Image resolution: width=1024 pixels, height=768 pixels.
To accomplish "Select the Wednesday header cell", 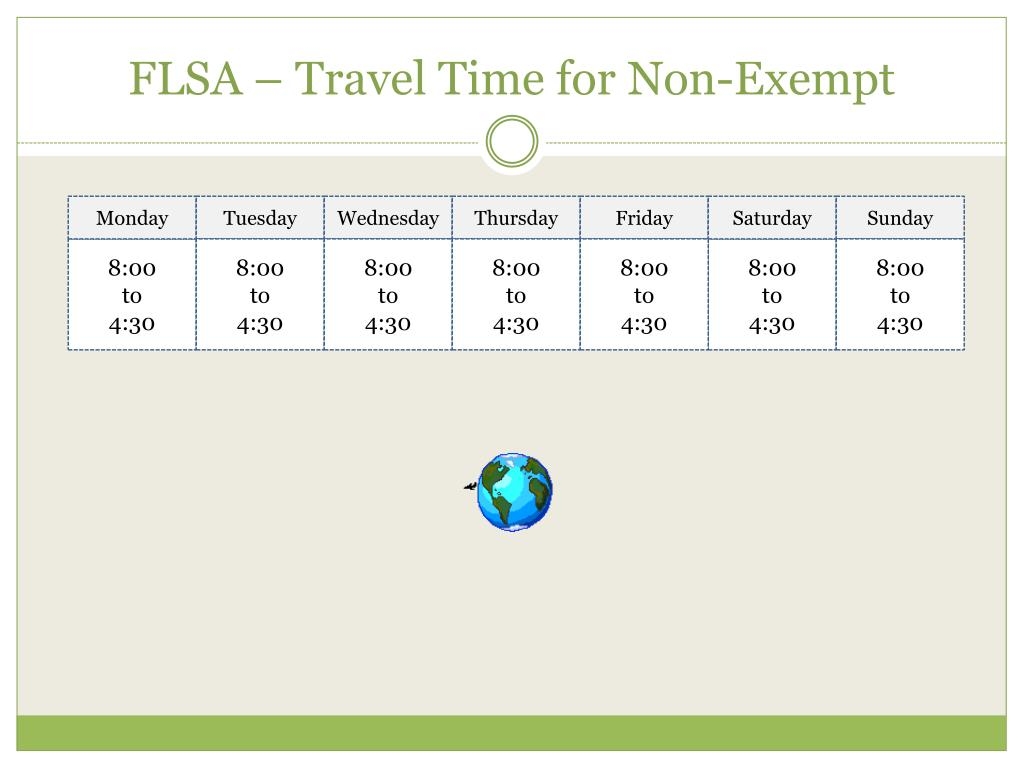I will point(388,217).
